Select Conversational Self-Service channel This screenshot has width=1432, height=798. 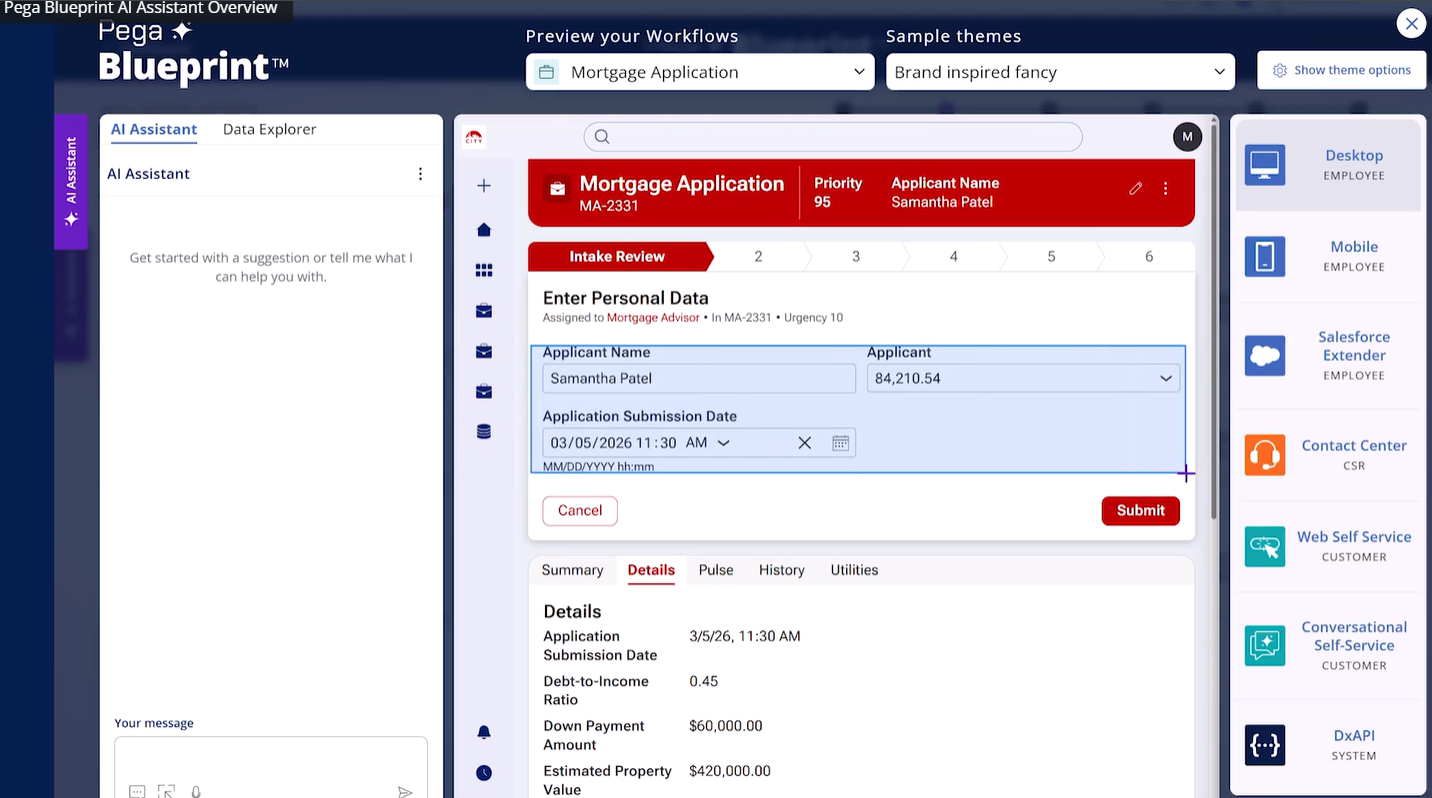[1327, 645]
